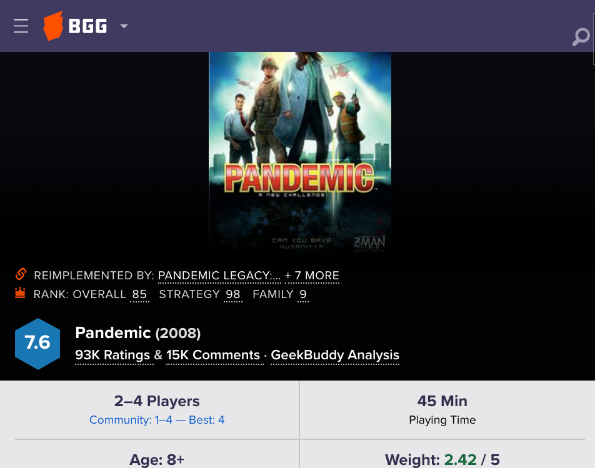Click the 2.42 weight rating value
The height and width of the screenshot is (468, 595).
(x=460, y=460)
